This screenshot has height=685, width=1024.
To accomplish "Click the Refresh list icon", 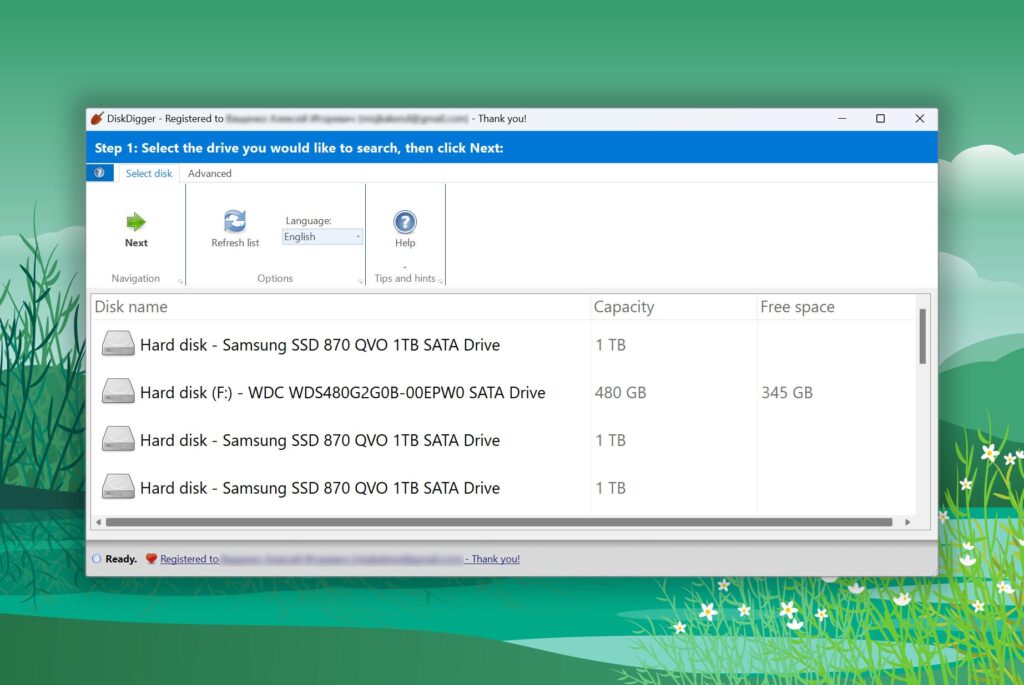I will (x=235, y=221).
